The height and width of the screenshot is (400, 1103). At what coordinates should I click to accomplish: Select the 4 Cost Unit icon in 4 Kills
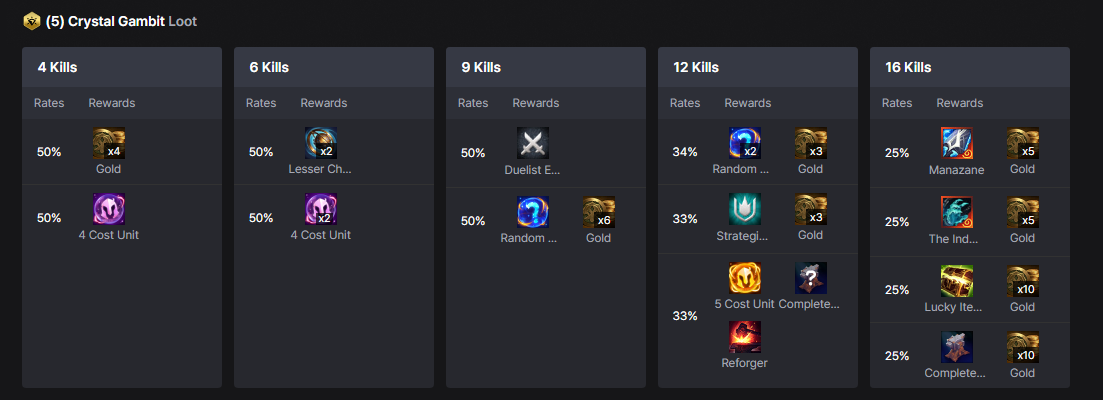(108, 209)
